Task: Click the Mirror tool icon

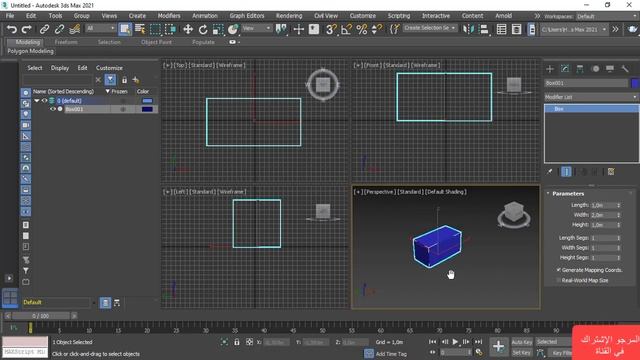Action: click(468, 29)
